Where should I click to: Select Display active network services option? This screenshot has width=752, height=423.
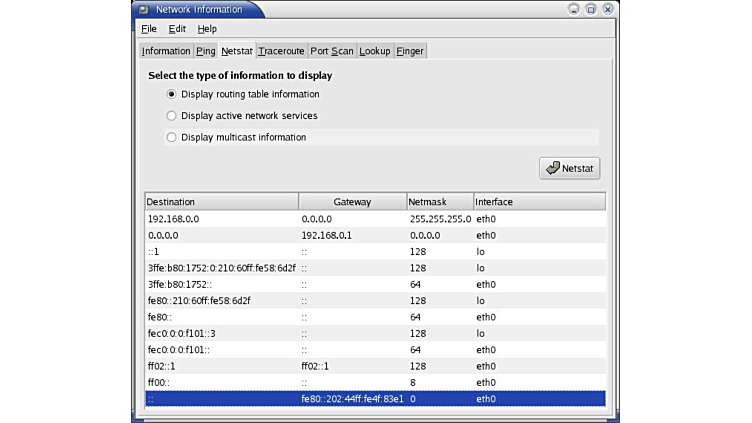click(172, 116)
